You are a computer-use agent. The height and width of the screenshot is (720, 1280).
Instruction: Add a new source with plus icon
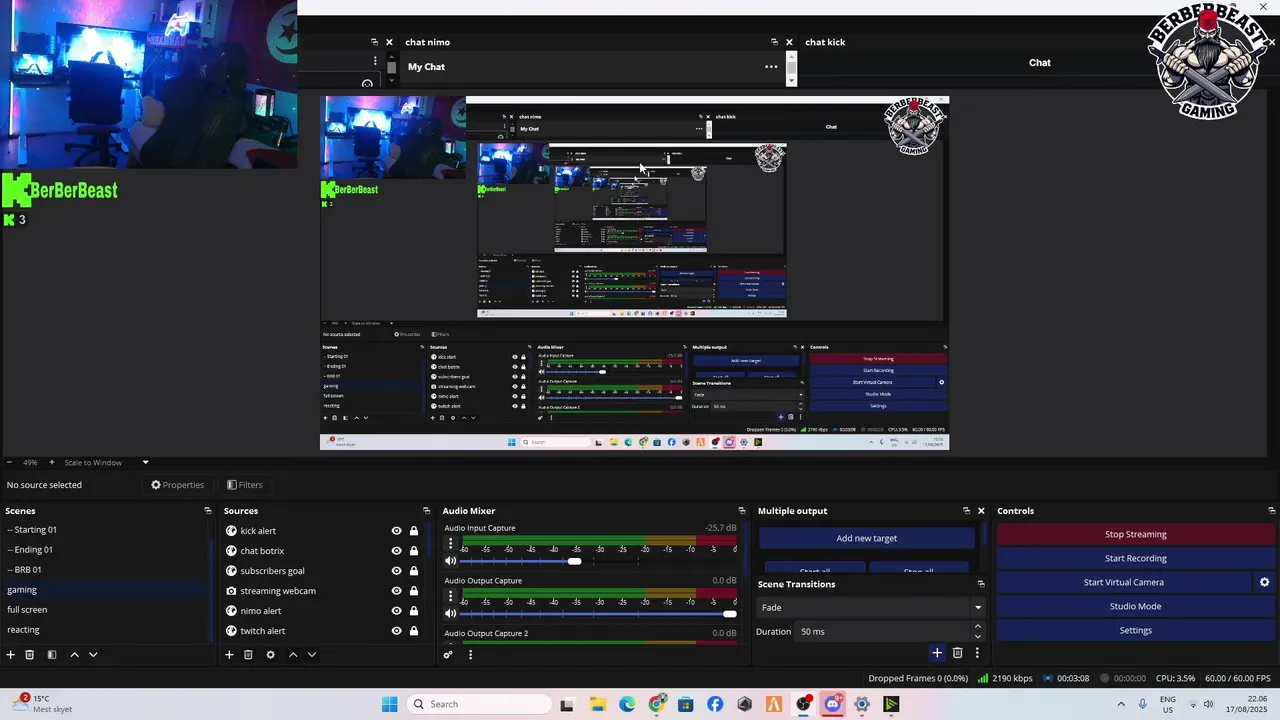click(x=229, y=654)
